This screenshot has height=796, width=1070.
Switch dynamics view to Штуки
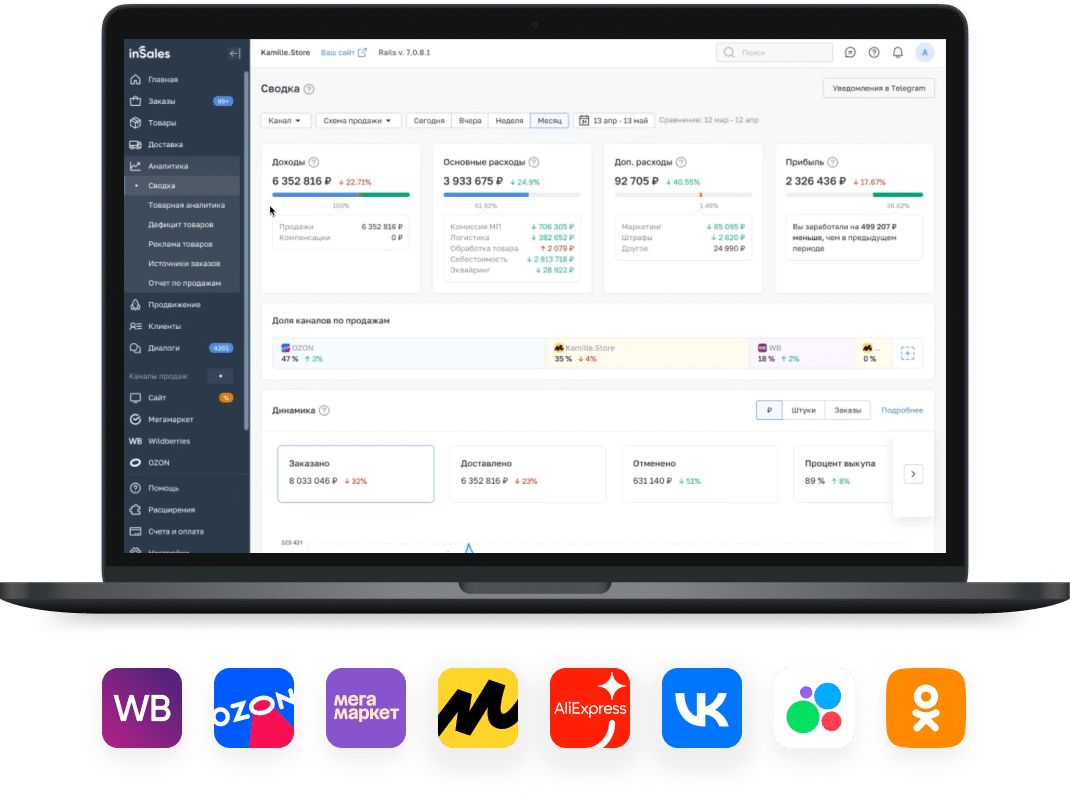(803, 410)
